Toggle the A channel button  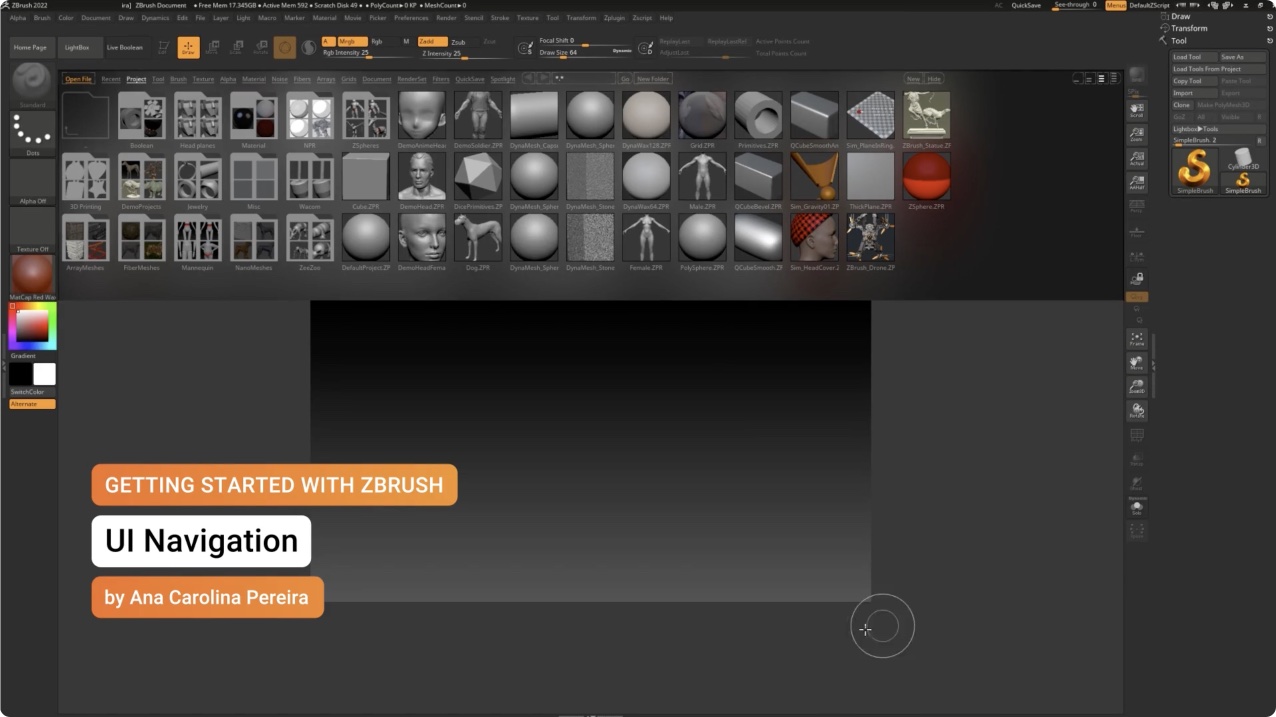tap(328, 41)
